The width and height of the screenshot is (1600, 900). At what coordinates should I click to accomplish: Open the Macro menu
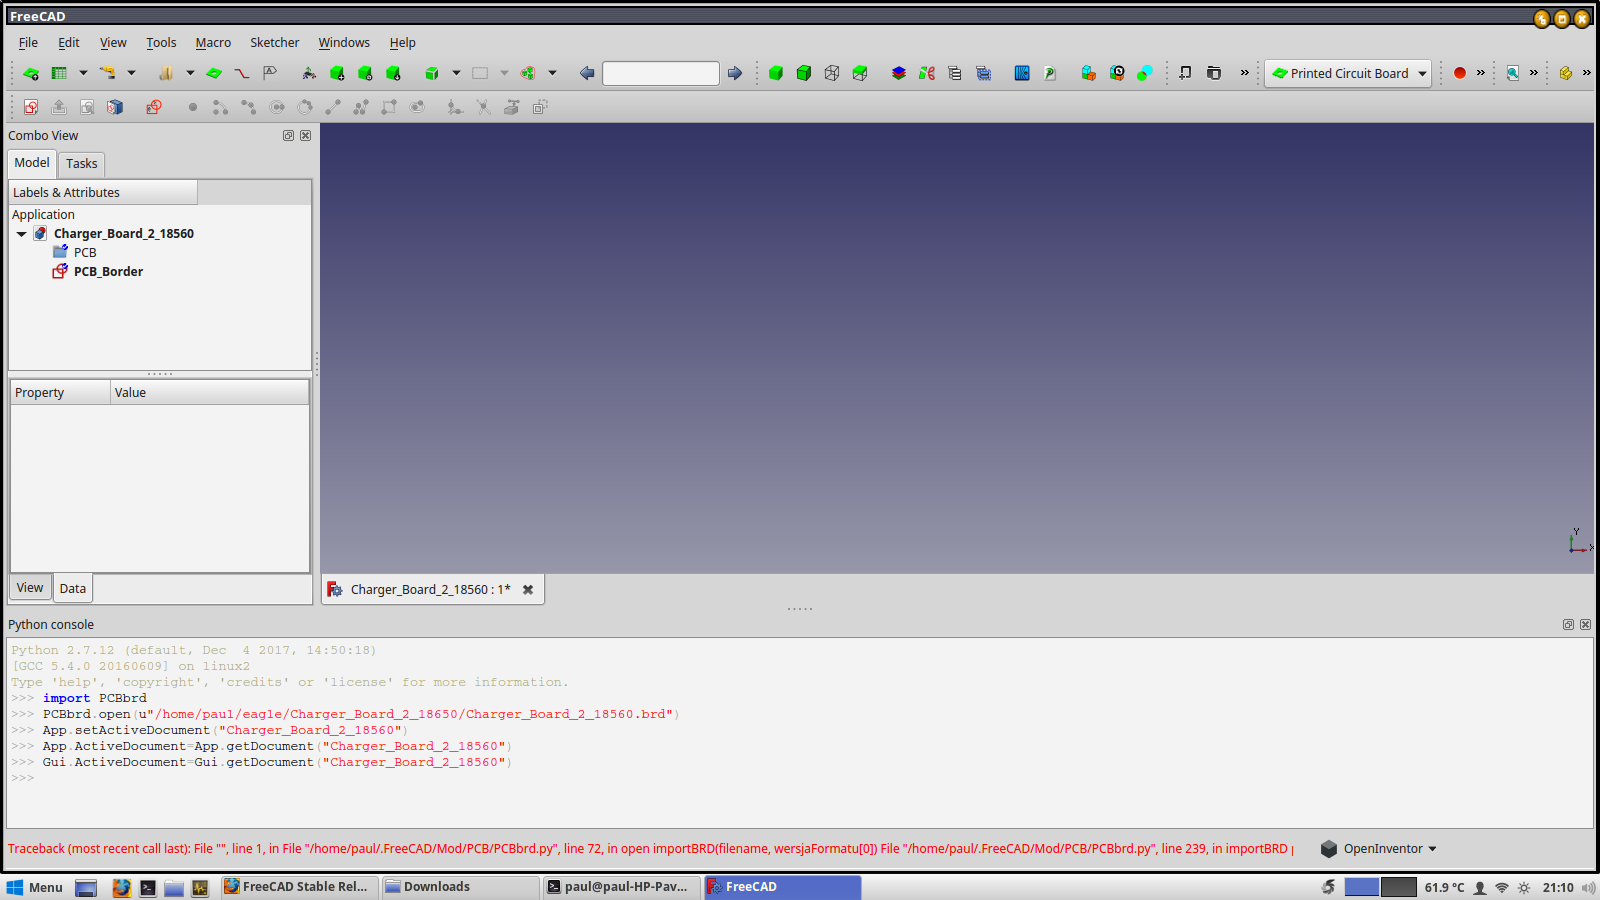click(213, 43)
